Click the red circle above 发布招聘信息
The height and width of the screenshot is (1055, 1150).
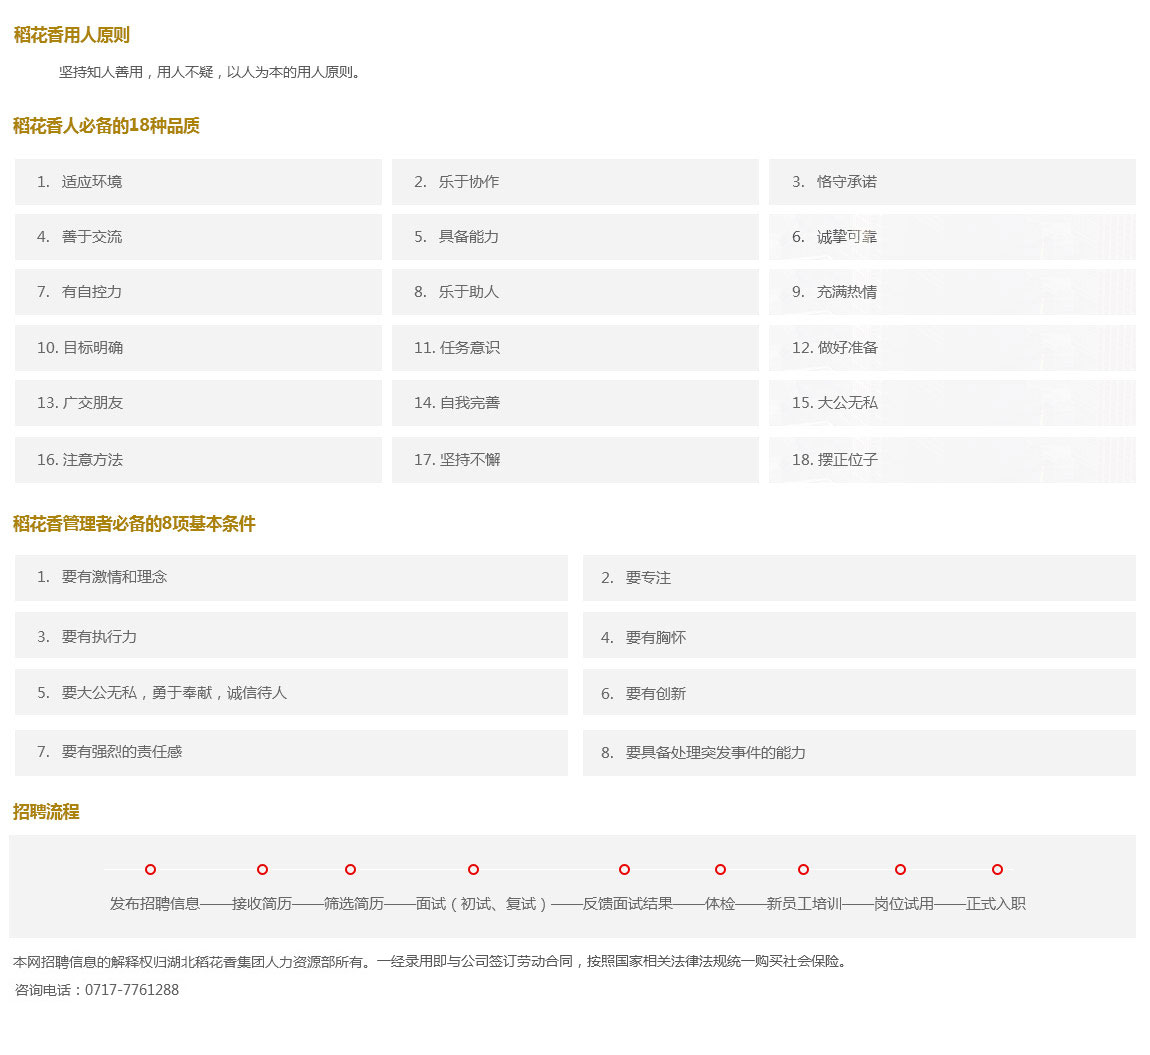coord(150,870)
